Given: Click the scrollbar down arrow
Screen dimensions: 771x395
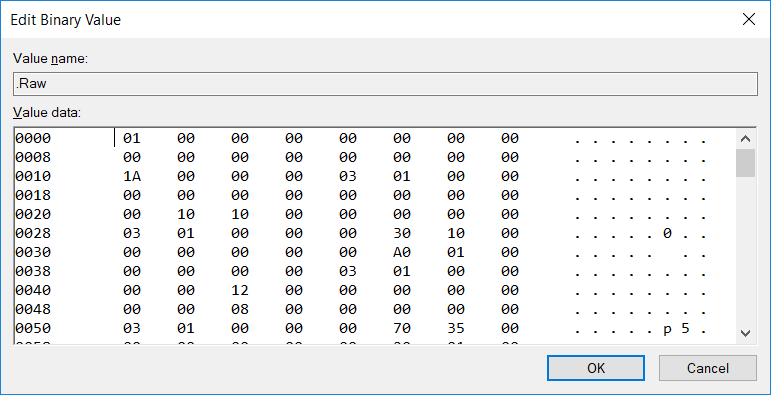Looking at the screenshot, I should (x=745, y=333).
